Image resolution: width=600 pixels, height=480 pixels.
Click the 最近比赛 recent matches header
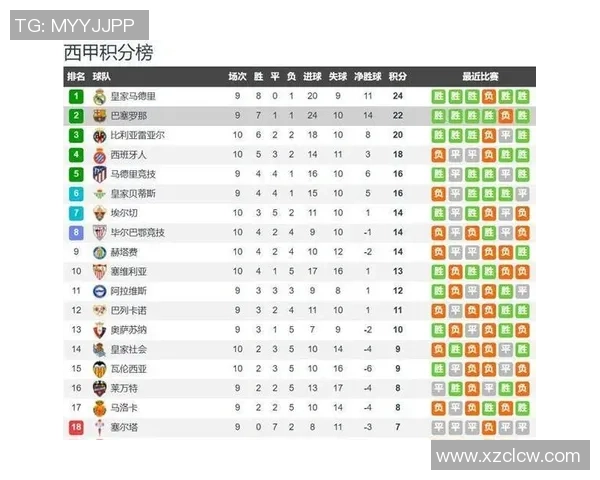click(x=480, y=76)
